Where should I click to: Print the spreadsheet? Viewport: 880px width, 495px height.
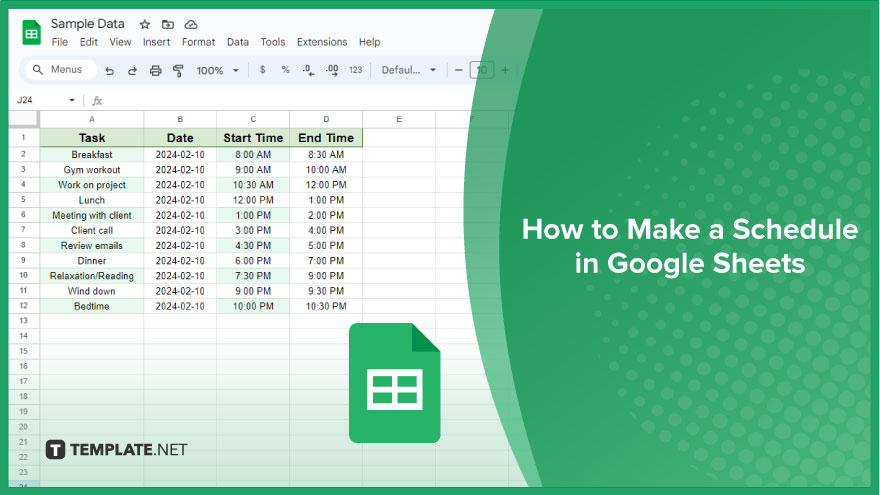pos(155,71)
